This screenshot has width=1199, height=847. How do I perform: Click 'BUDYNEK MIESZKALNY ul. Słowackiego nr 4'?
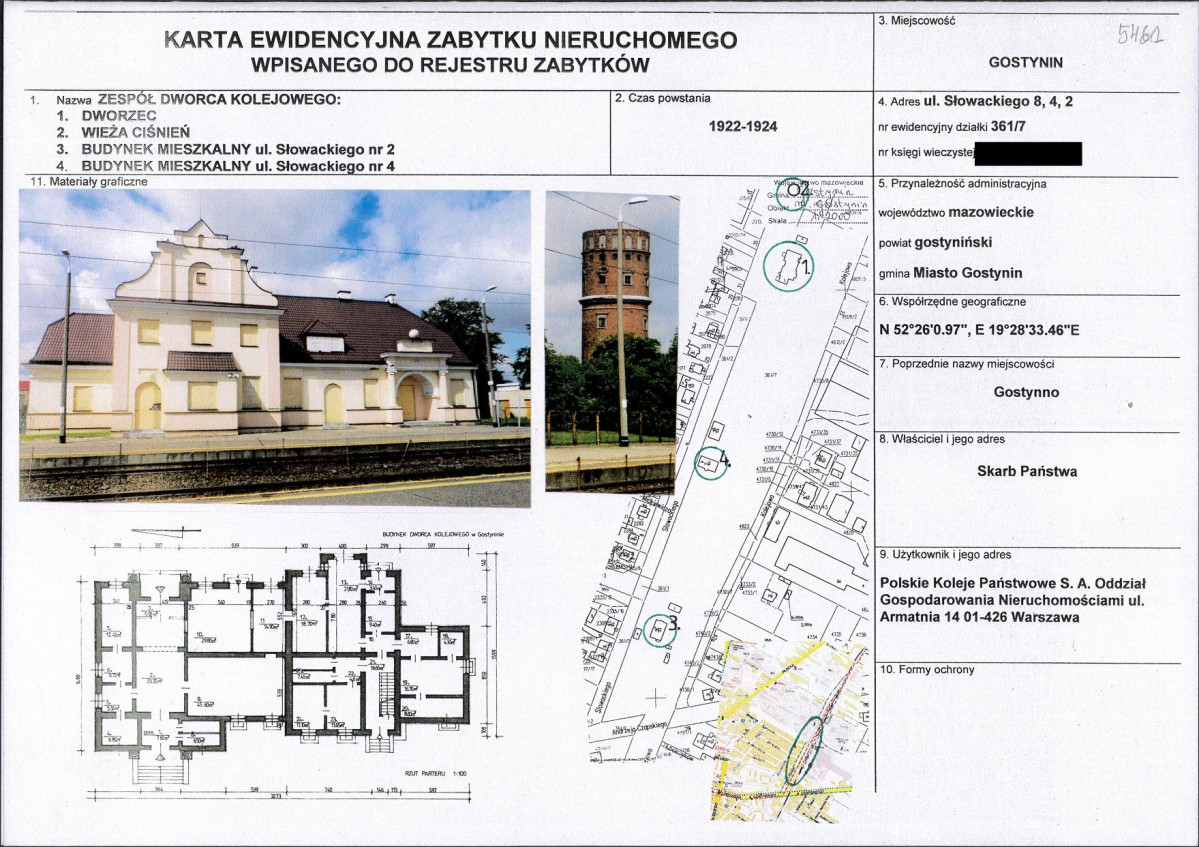[x=238, y=165]
